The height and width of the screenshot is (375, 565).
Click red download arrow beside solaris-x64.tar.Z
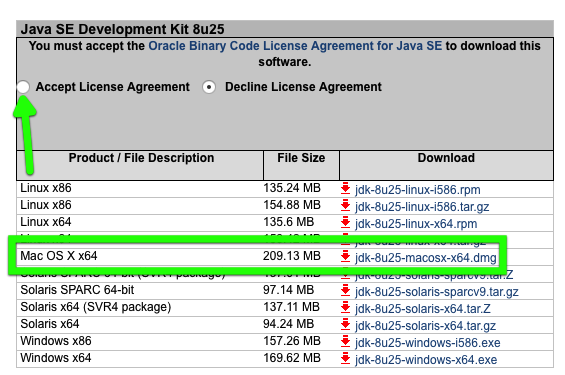[345, 307]
